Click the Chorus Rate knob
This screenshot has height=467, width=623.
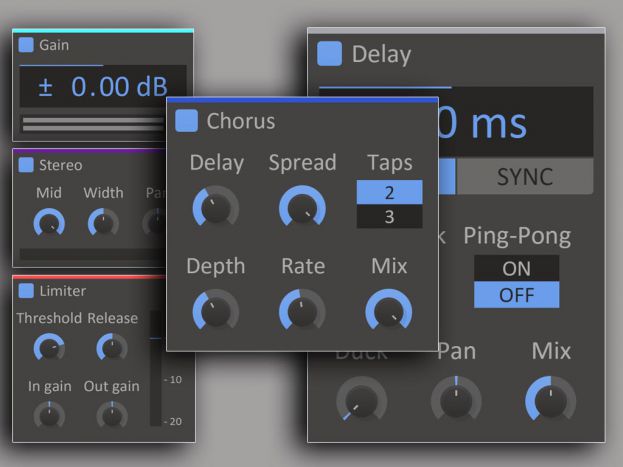pos(301,310)
